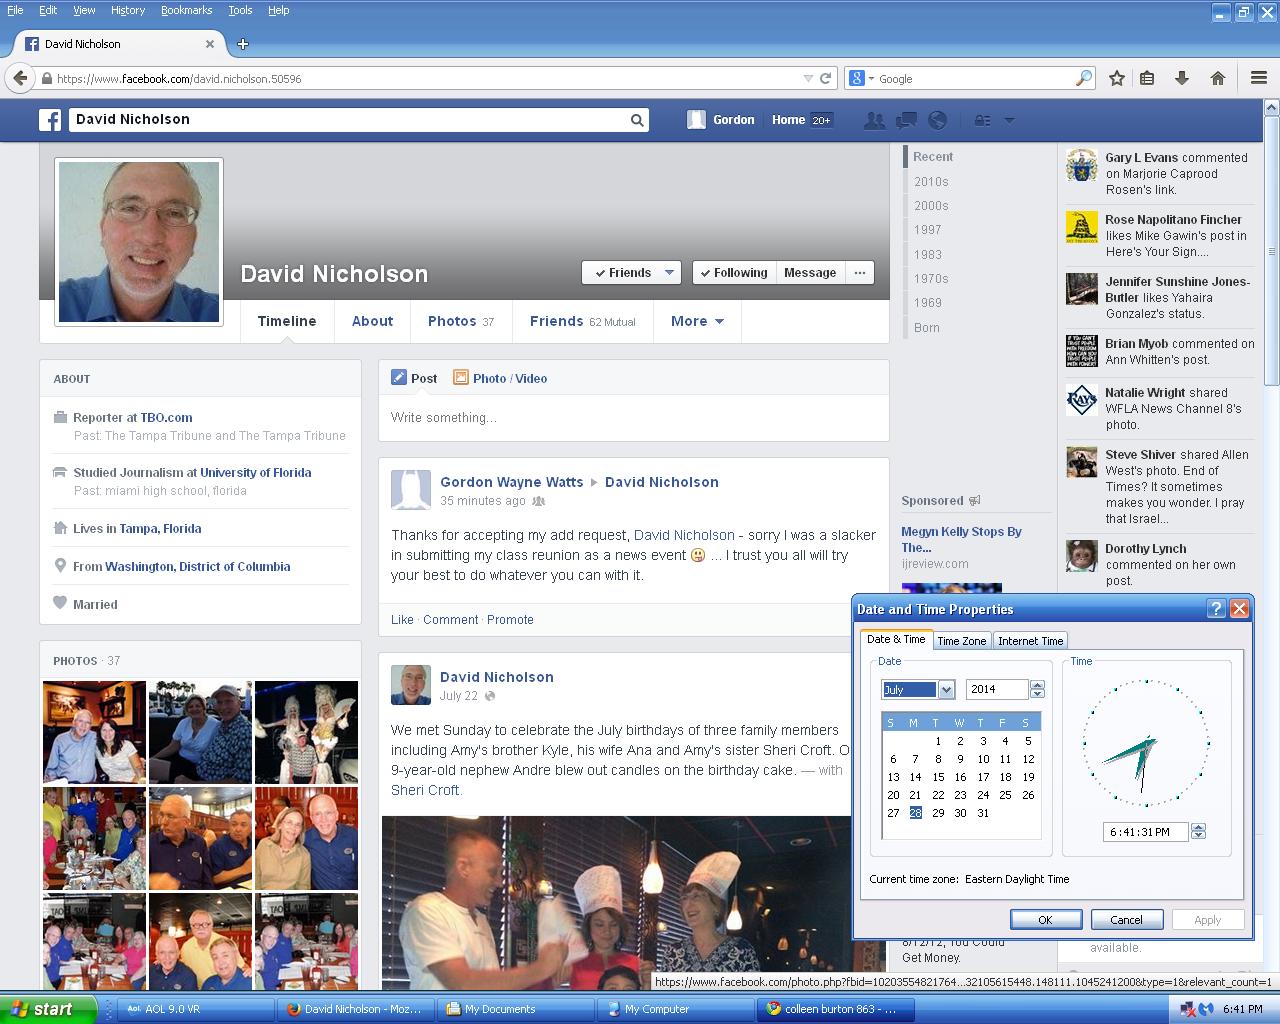This screenshot has height=1024, width=1280.
Task: Select 1997 on the timeline navigator
Action: coord(927,230)
